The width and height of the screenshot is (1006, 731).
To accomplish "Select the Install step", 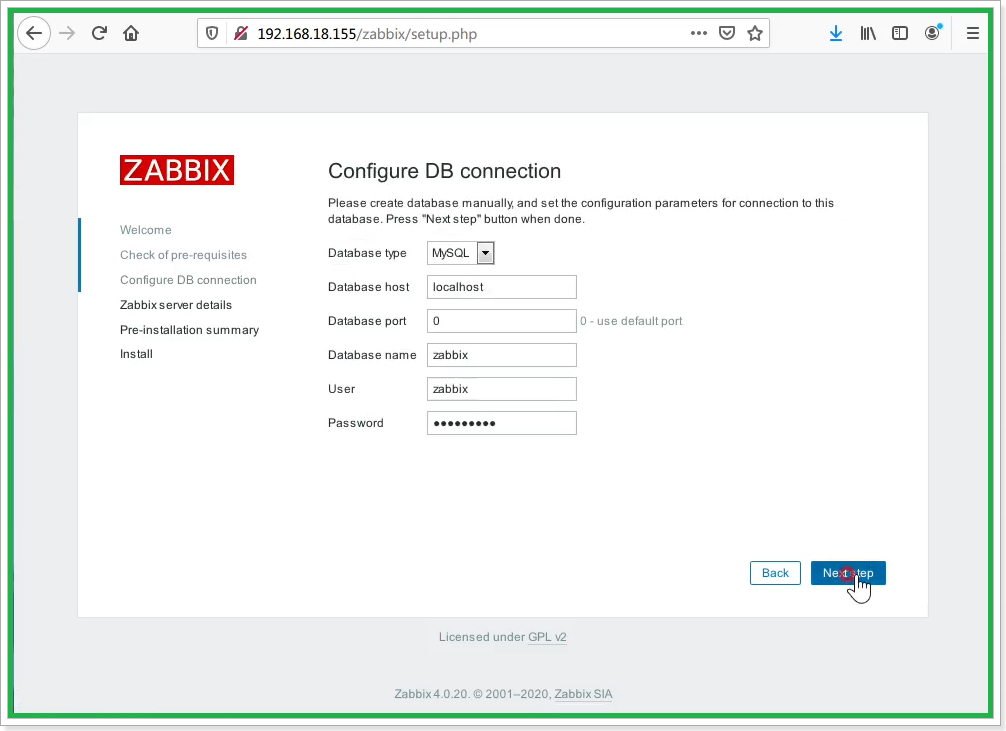I will point(137,354).
